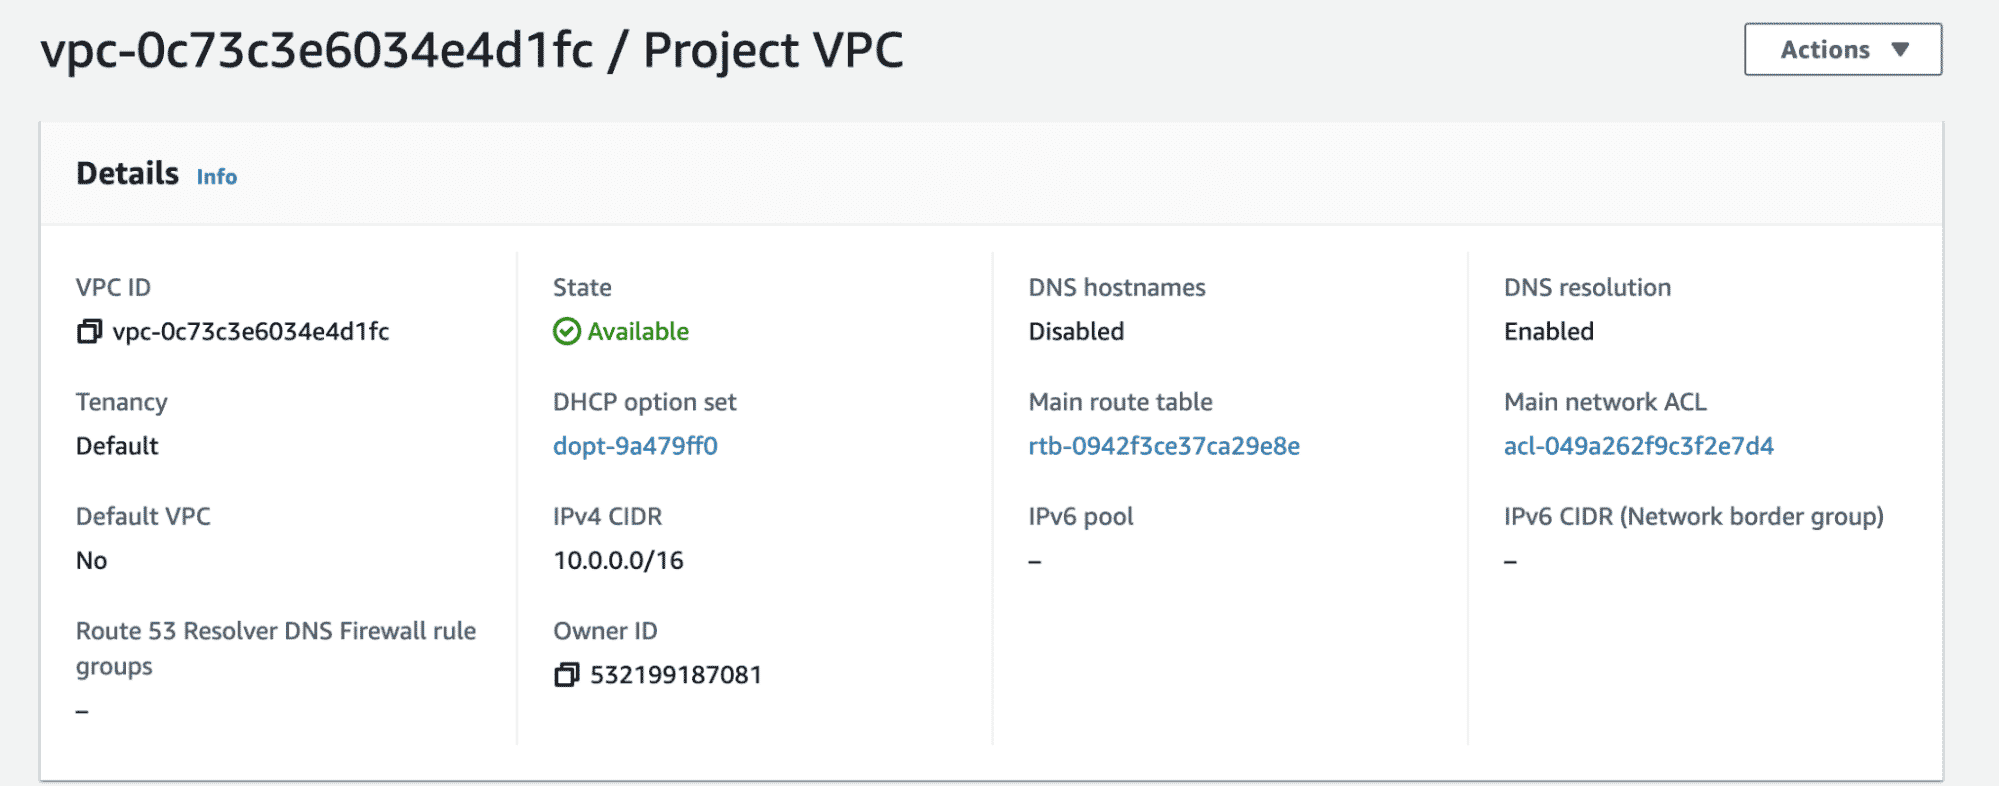The image size is (1999, 786).
Task: Open the Actions dropdown menu
Action: 1841,48
